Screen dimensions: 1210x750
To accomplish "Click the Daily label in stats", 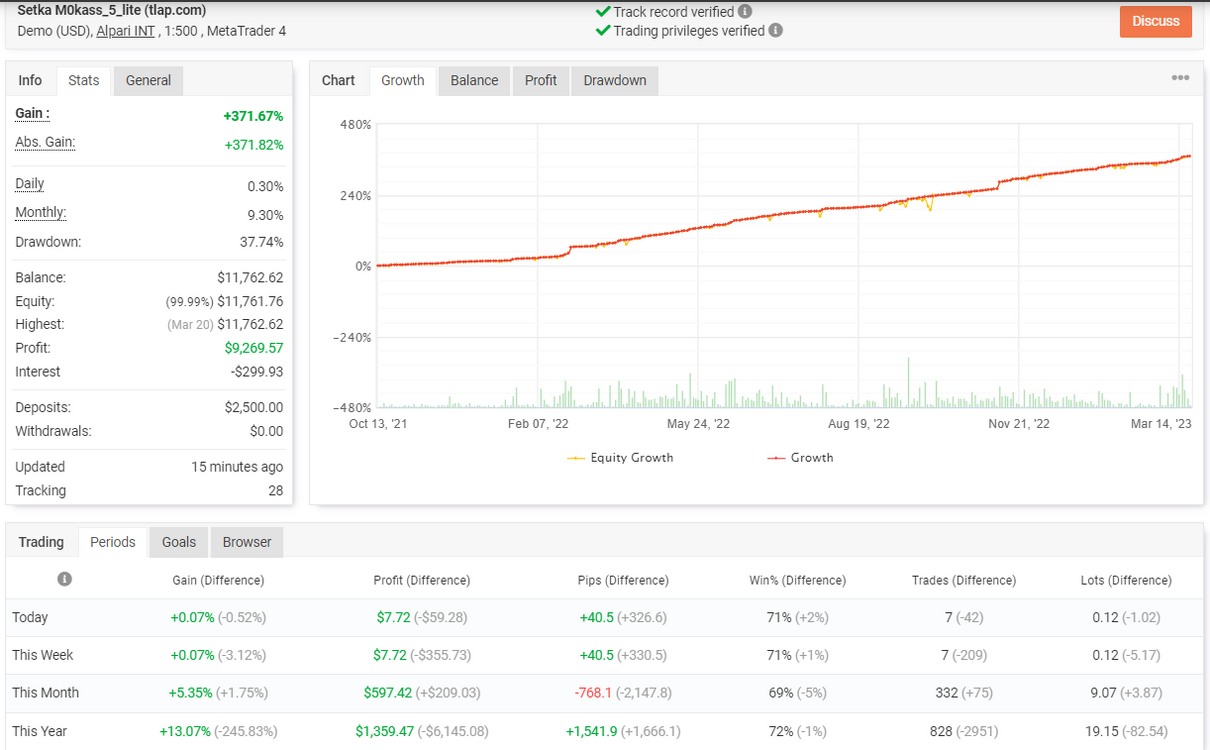I will (30, 184).
